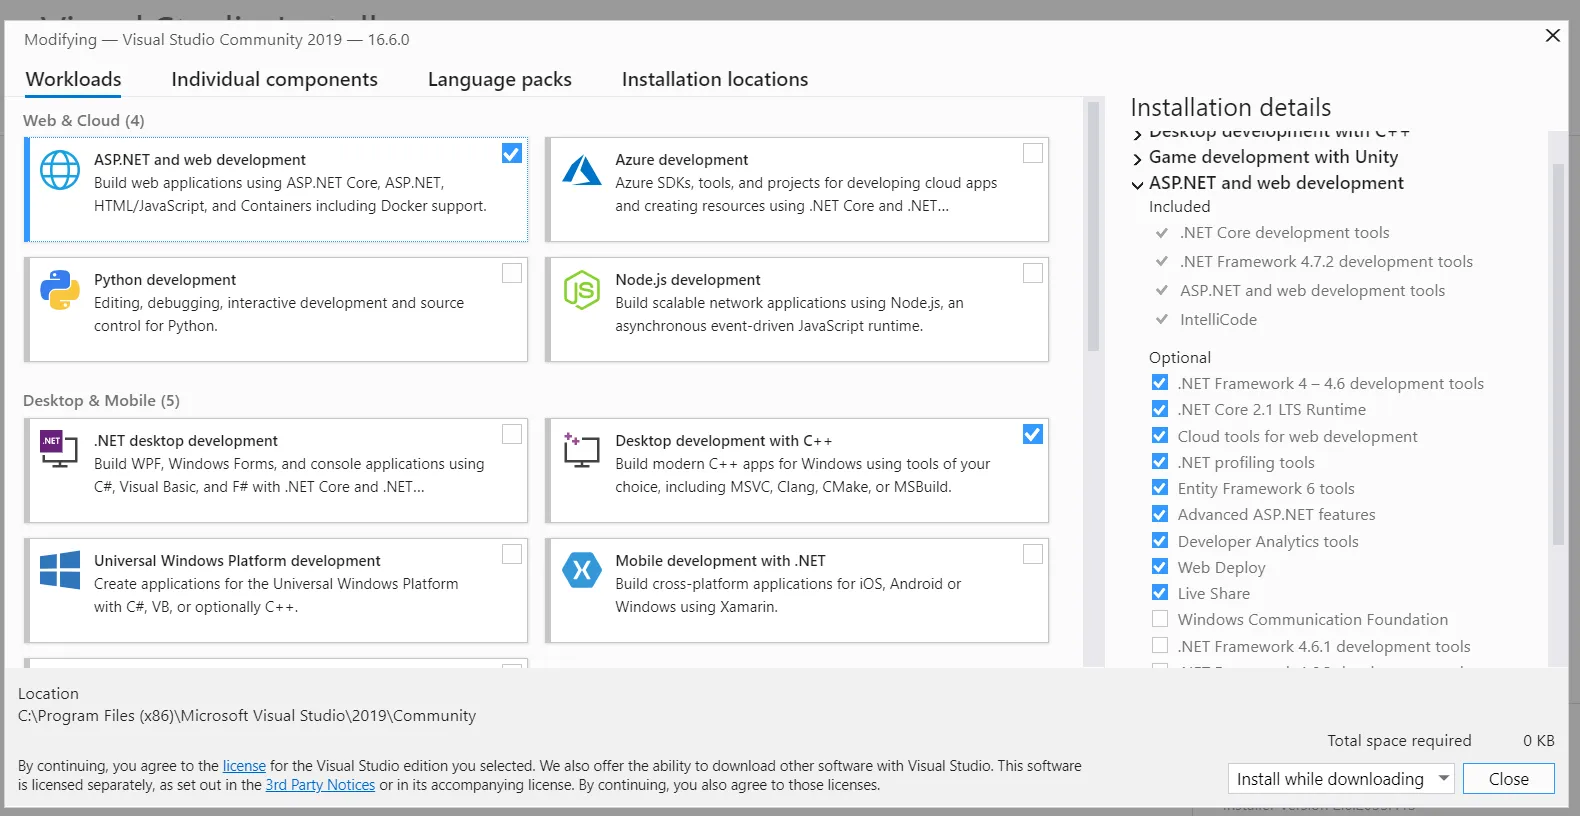Image resolution: width=1580 pixels, height=816 pixels.
Task: Open the Install while downloading dropdown arrow
Action: click(1444, 778)
